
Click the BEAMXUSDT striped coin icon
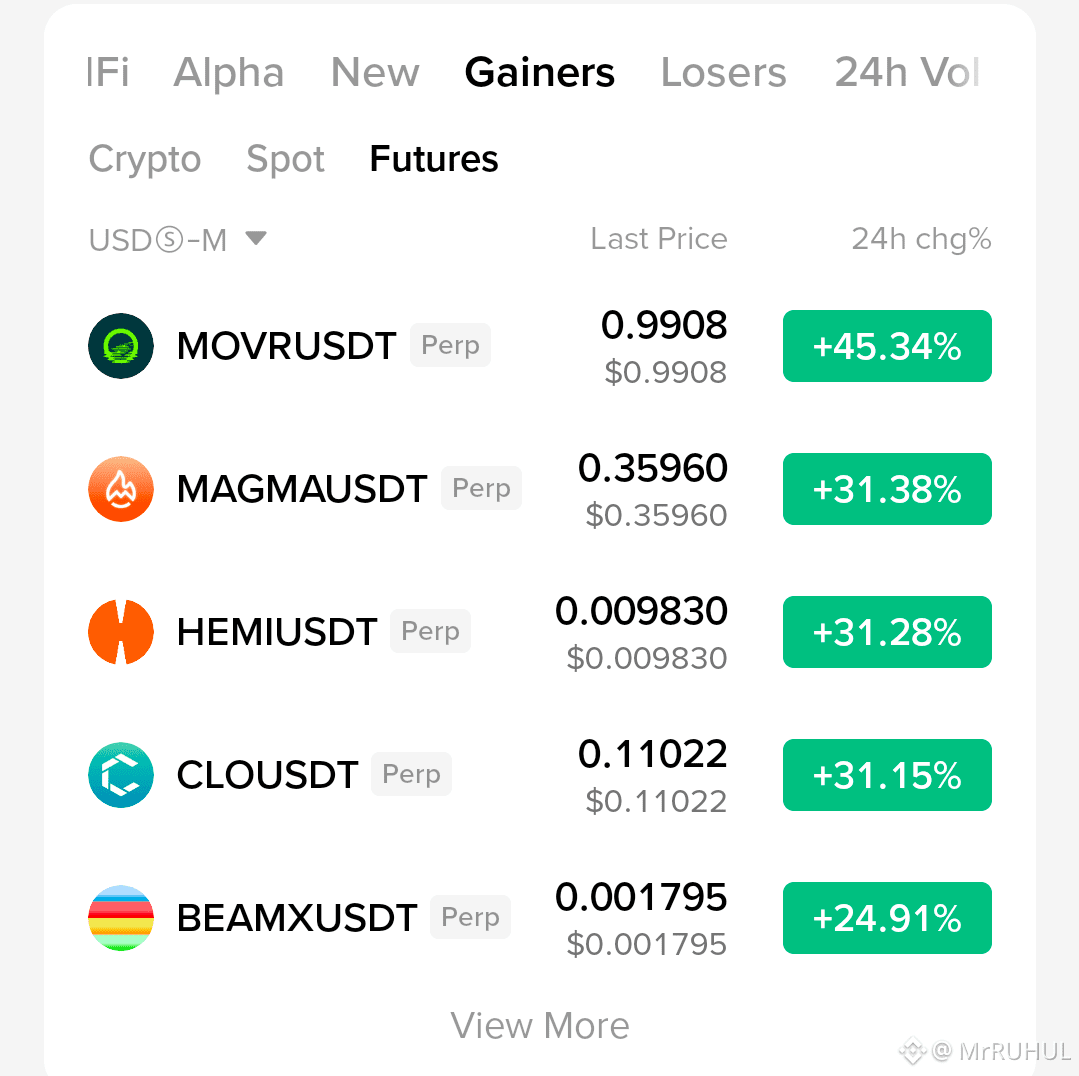tap(120, 918)
